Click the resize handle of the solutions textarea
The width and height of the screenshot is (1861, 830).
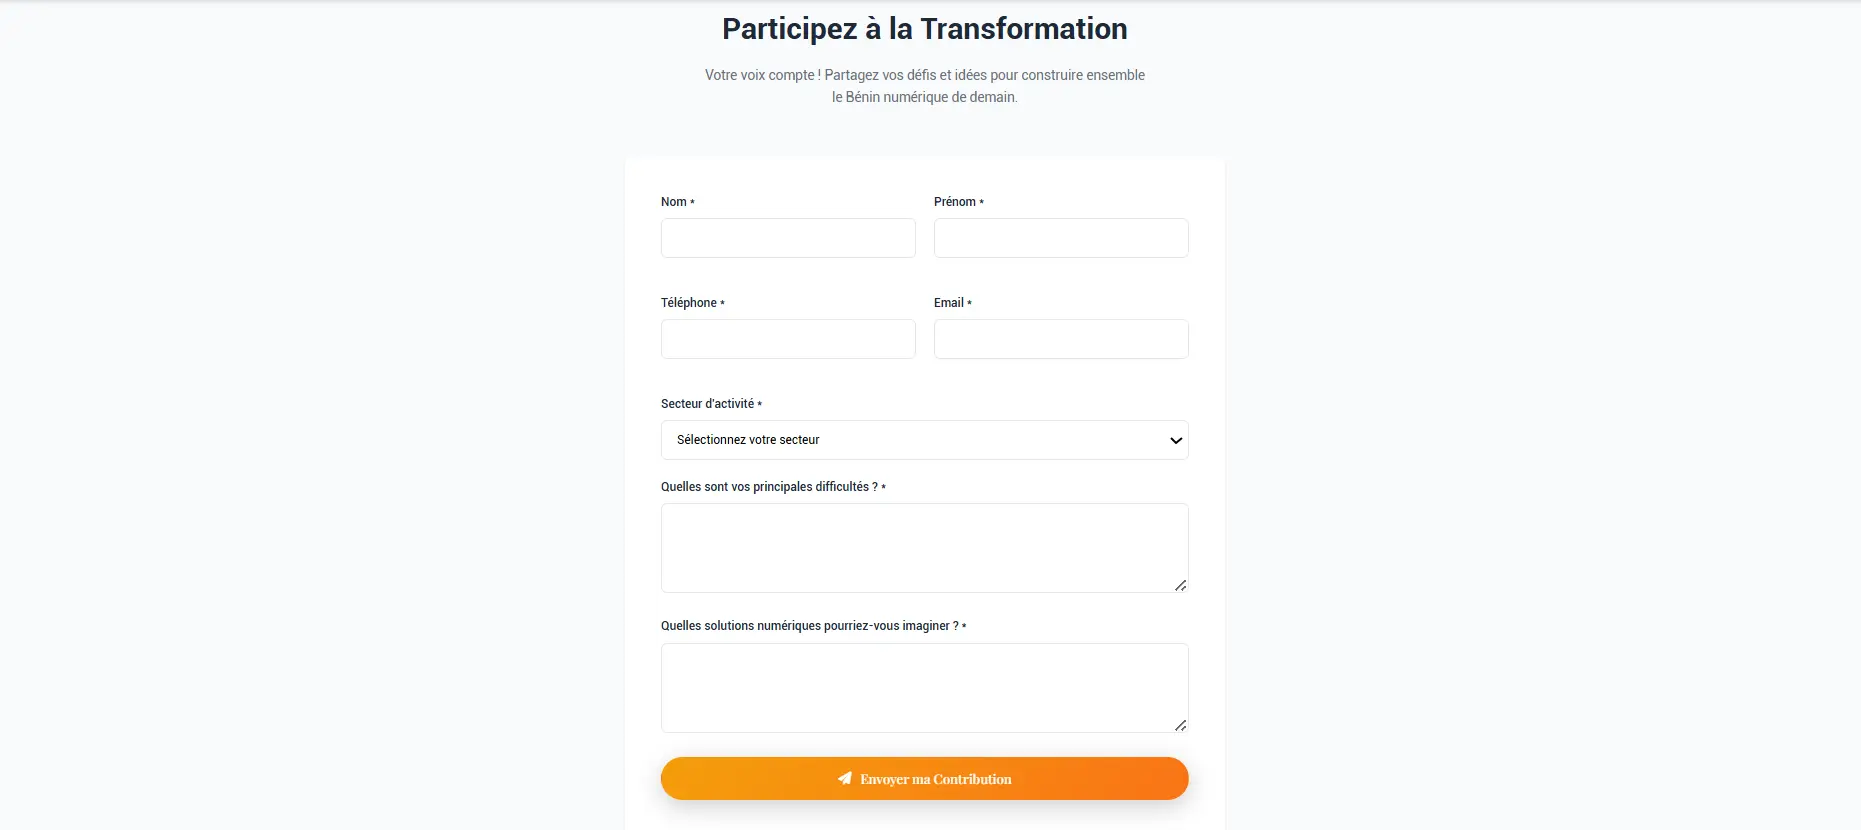1180,725
